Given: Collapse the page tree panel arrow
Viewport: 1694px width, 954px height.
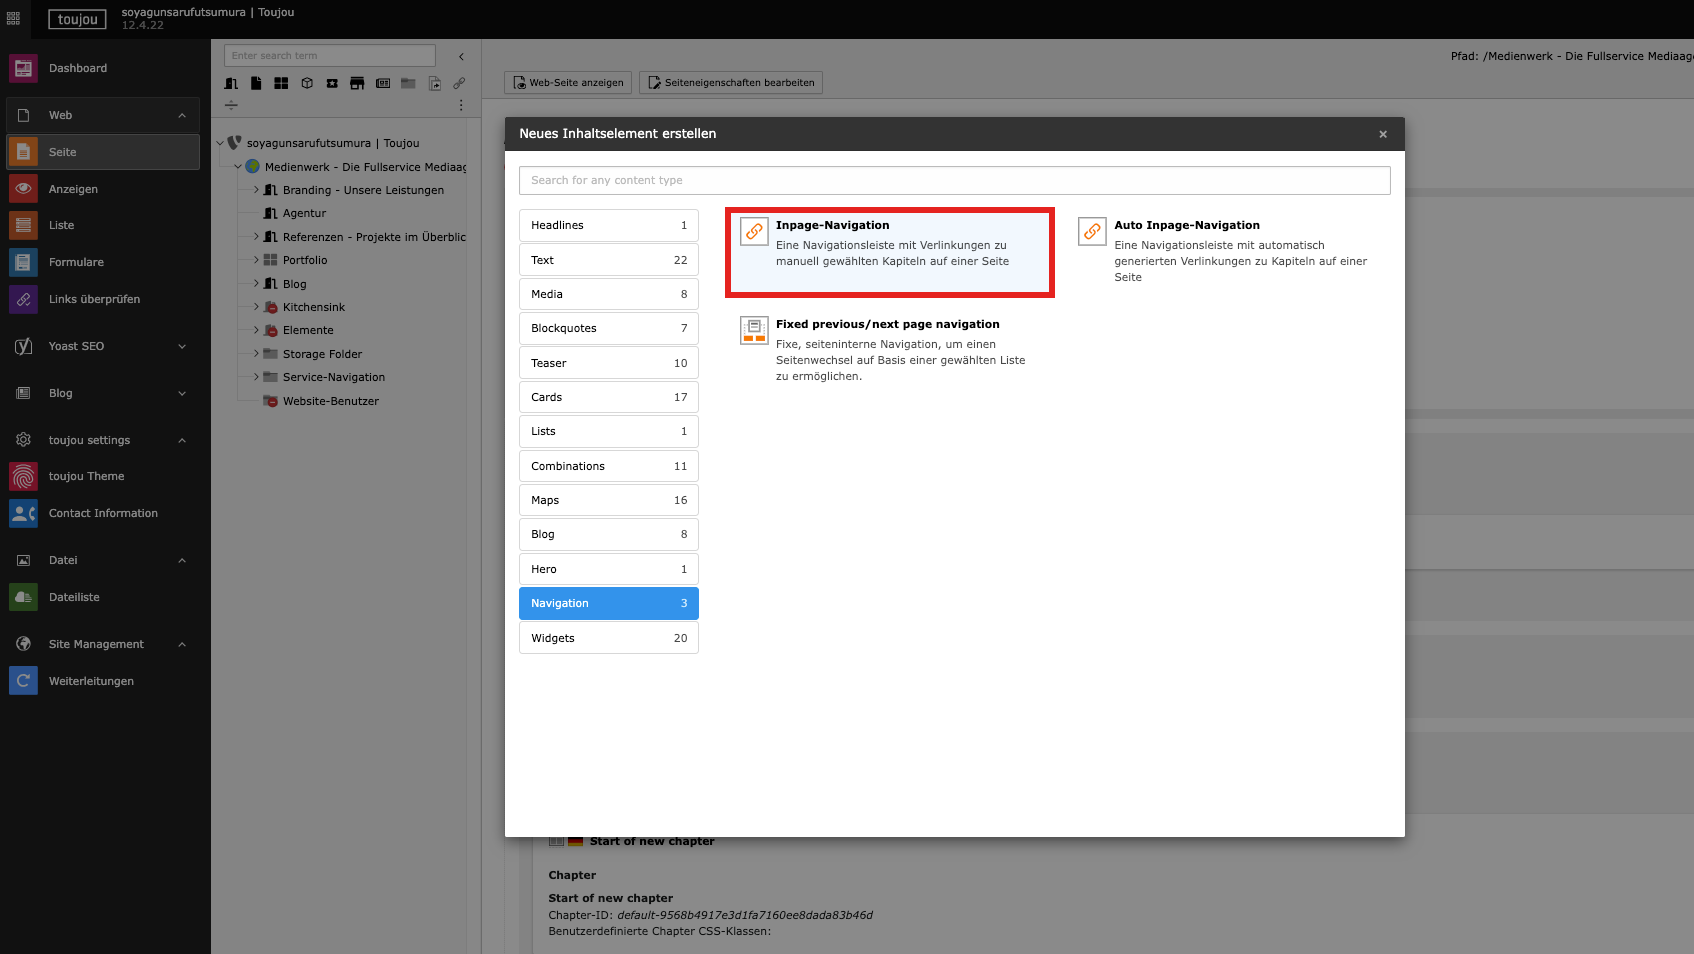Looking at the screenshot, I should click(461, 56).
